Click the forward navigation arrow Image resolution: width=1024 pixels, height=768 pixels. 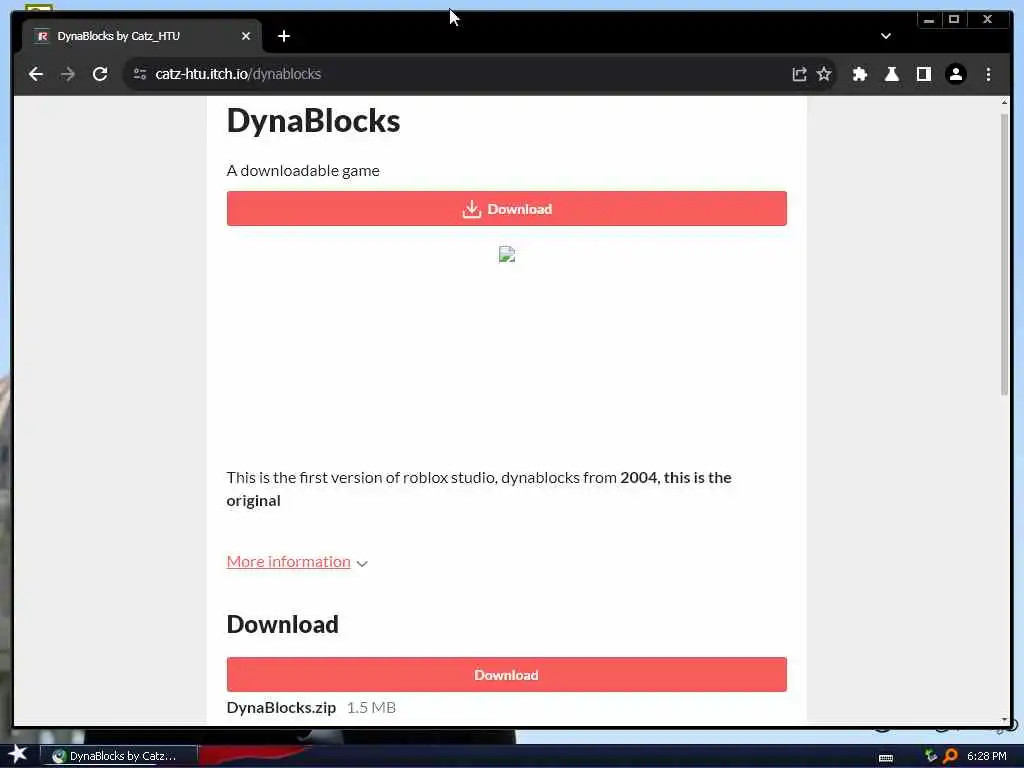[x=68, y=74]
